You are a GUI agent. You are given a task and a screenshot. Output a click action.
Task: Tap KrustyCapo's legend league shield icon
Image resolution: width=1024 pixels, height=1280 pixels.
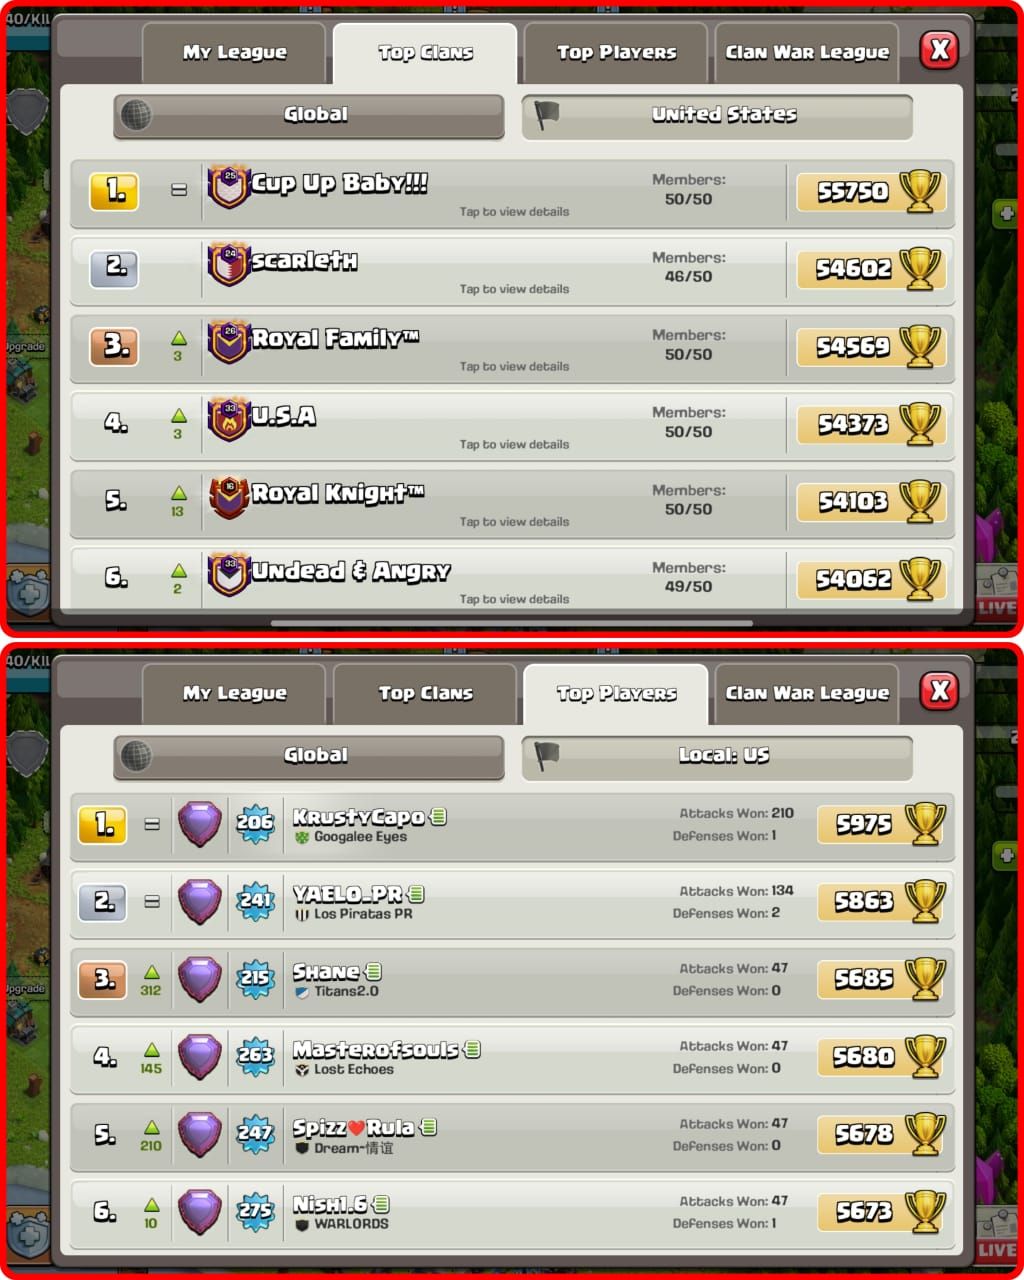click(x=200, y=824)
